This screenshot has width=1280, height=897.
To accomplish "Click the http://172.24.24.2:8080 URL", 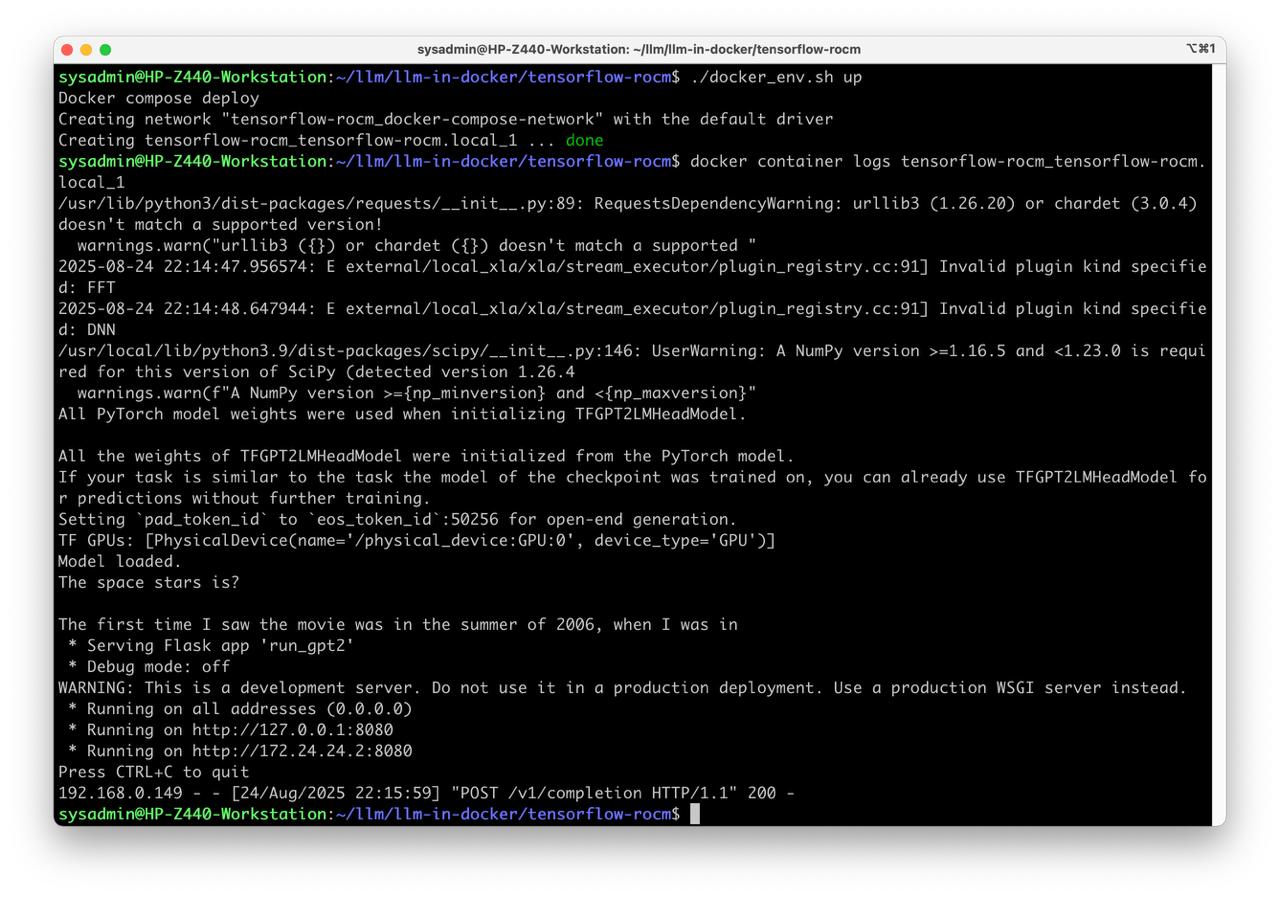I will (x=302, y=750).
